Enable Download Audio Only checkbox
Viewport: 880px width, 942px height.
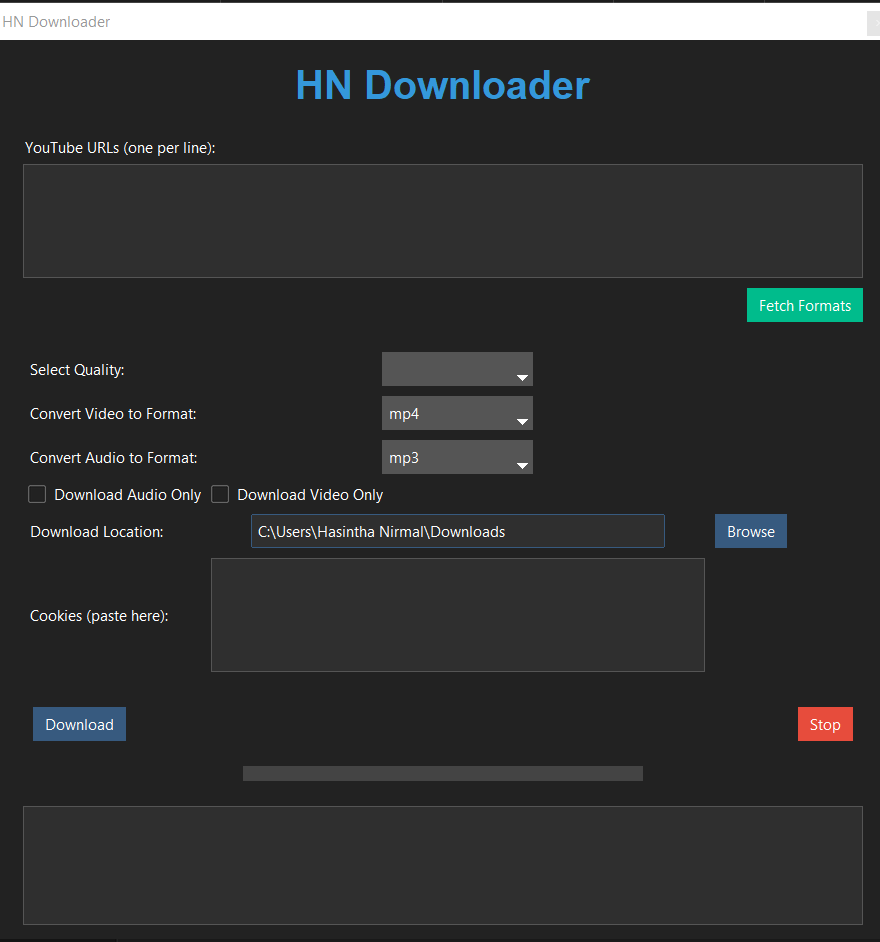(37, 494)
